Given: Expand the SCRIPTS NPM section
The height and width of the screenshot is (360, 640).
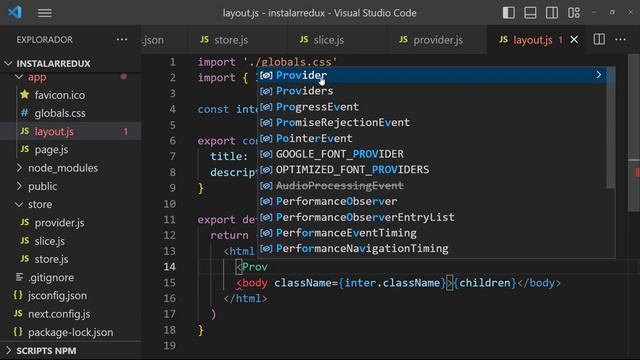Looking at the screenshot, I should click(x=46, y=351).
